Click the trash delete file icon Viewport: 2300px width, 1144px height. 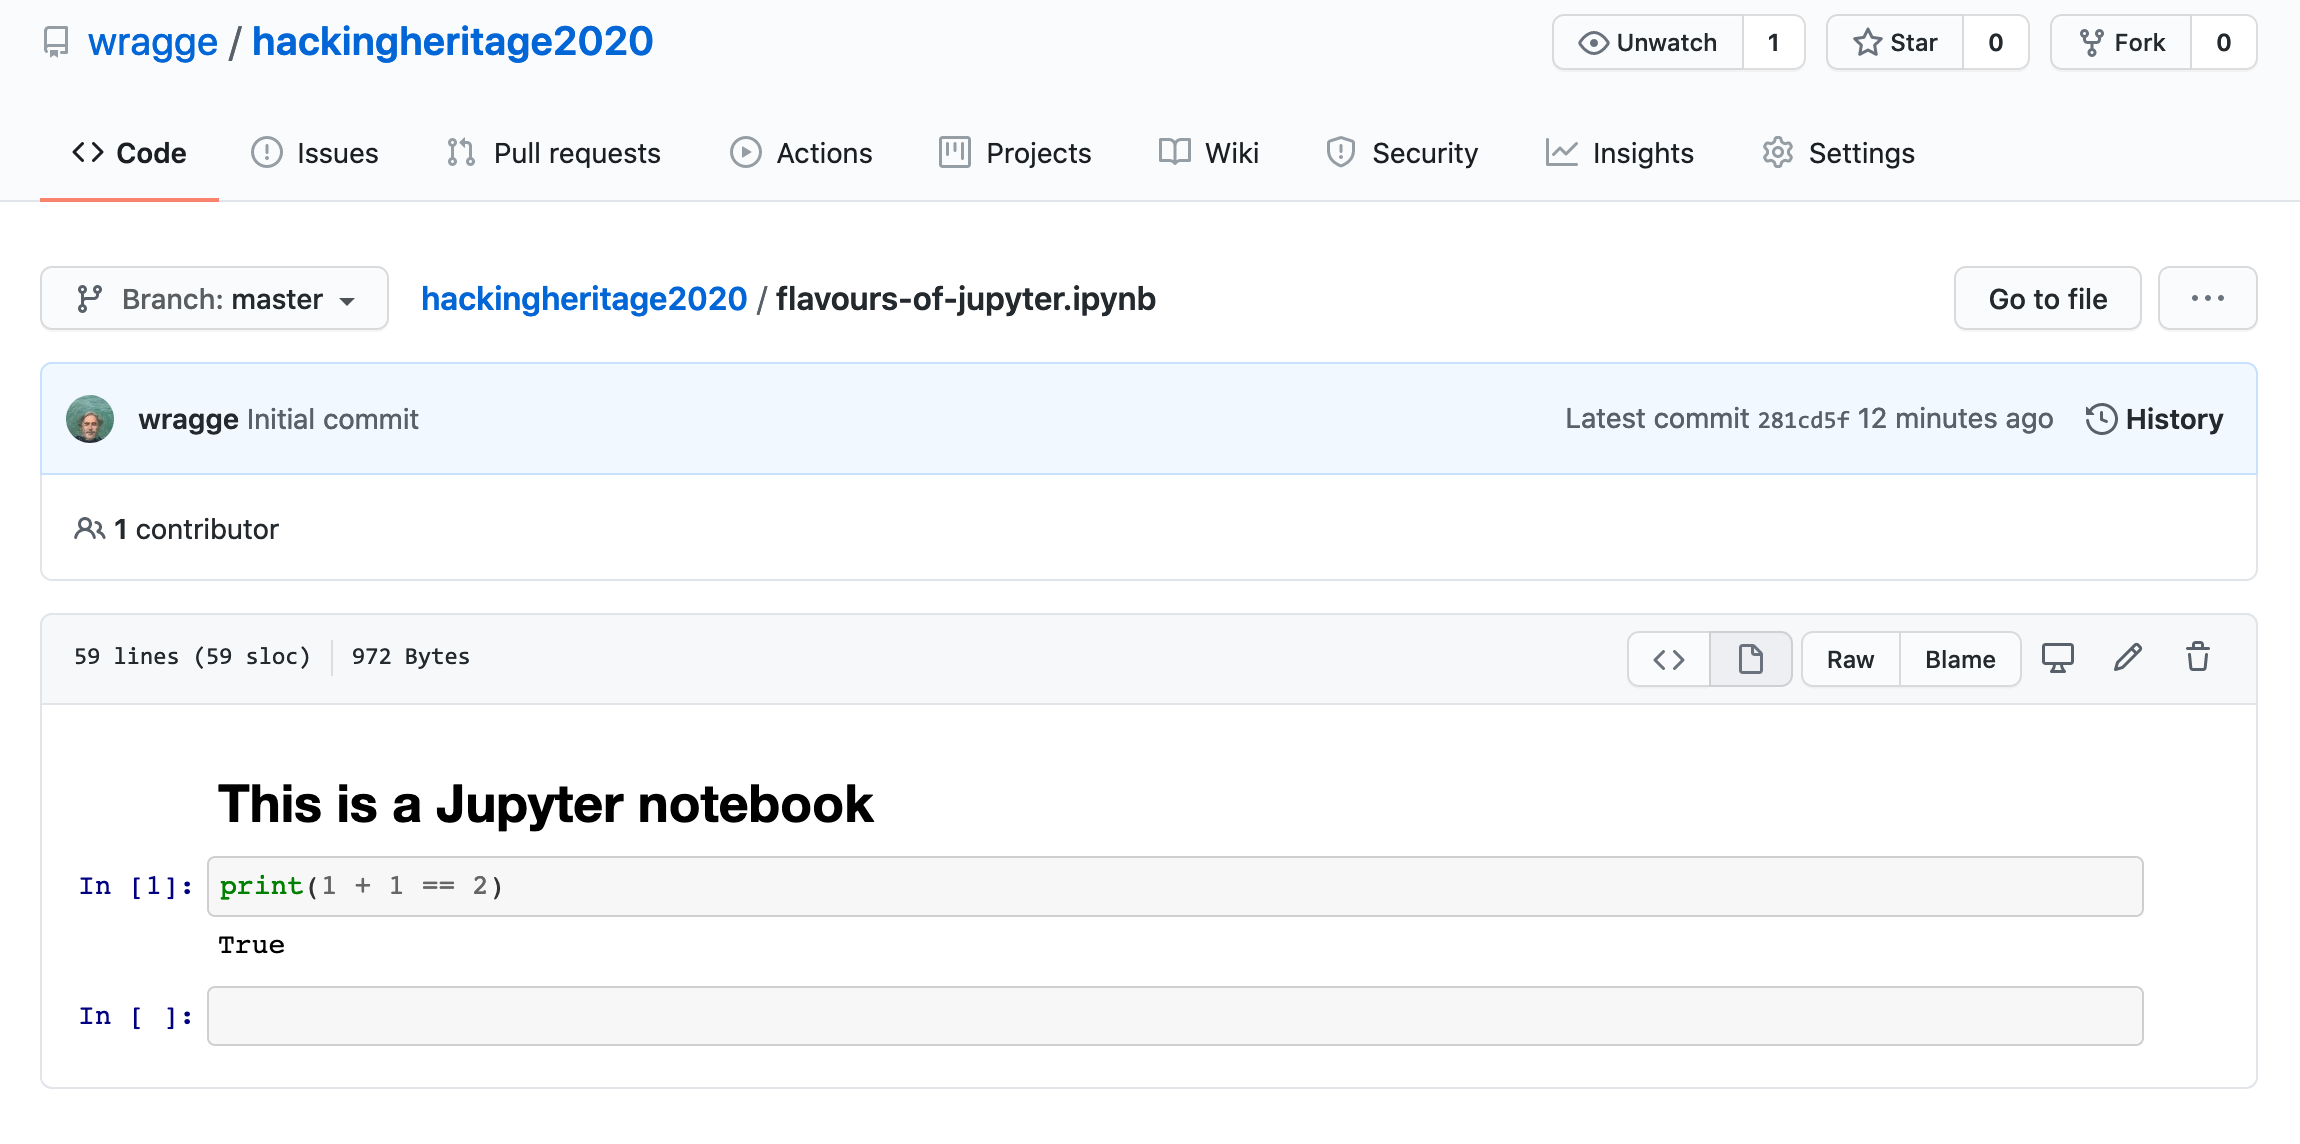(2197, 658)
